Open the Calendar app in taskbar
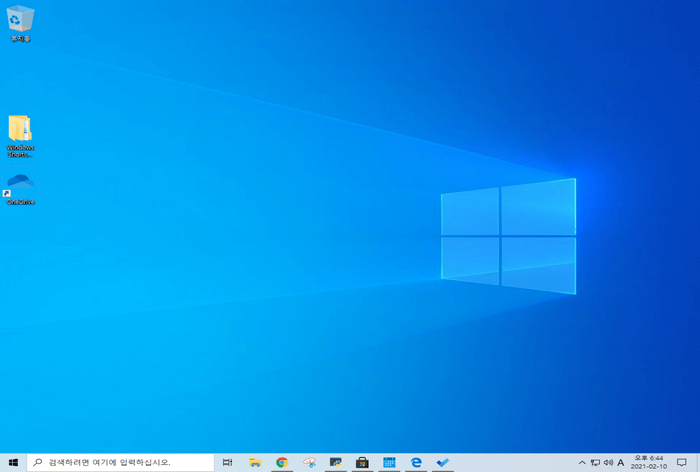The image size is (700, 472). point(389,463)
